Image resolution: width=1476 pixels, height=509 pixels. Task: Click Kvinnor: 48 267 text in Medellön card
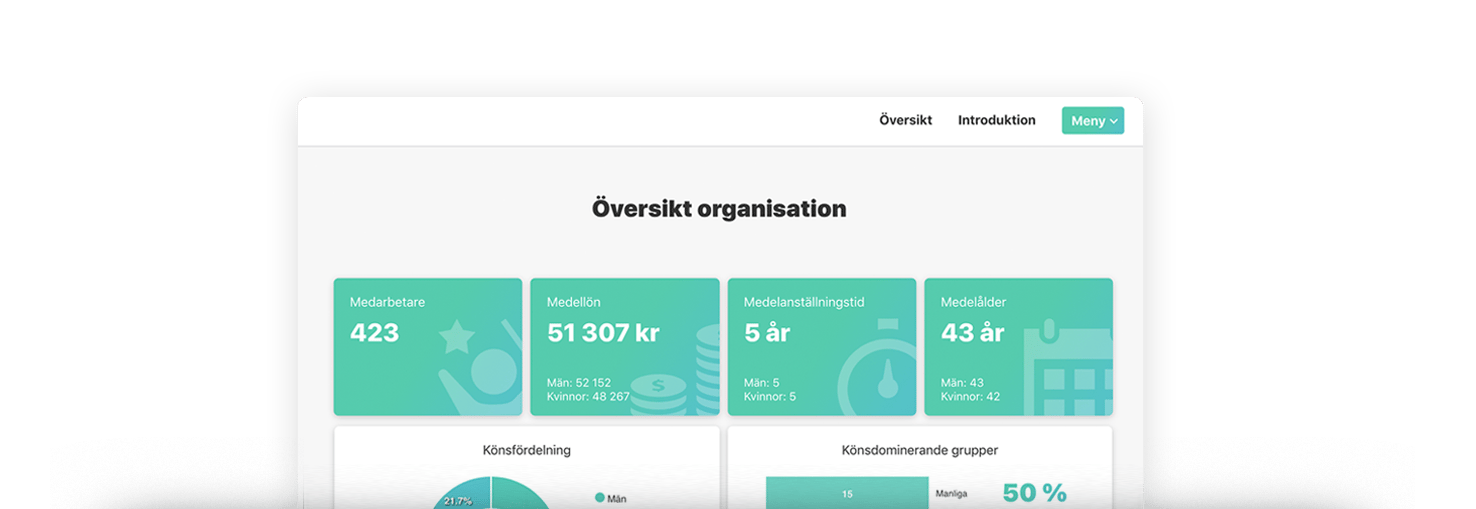tap(588, 397)
